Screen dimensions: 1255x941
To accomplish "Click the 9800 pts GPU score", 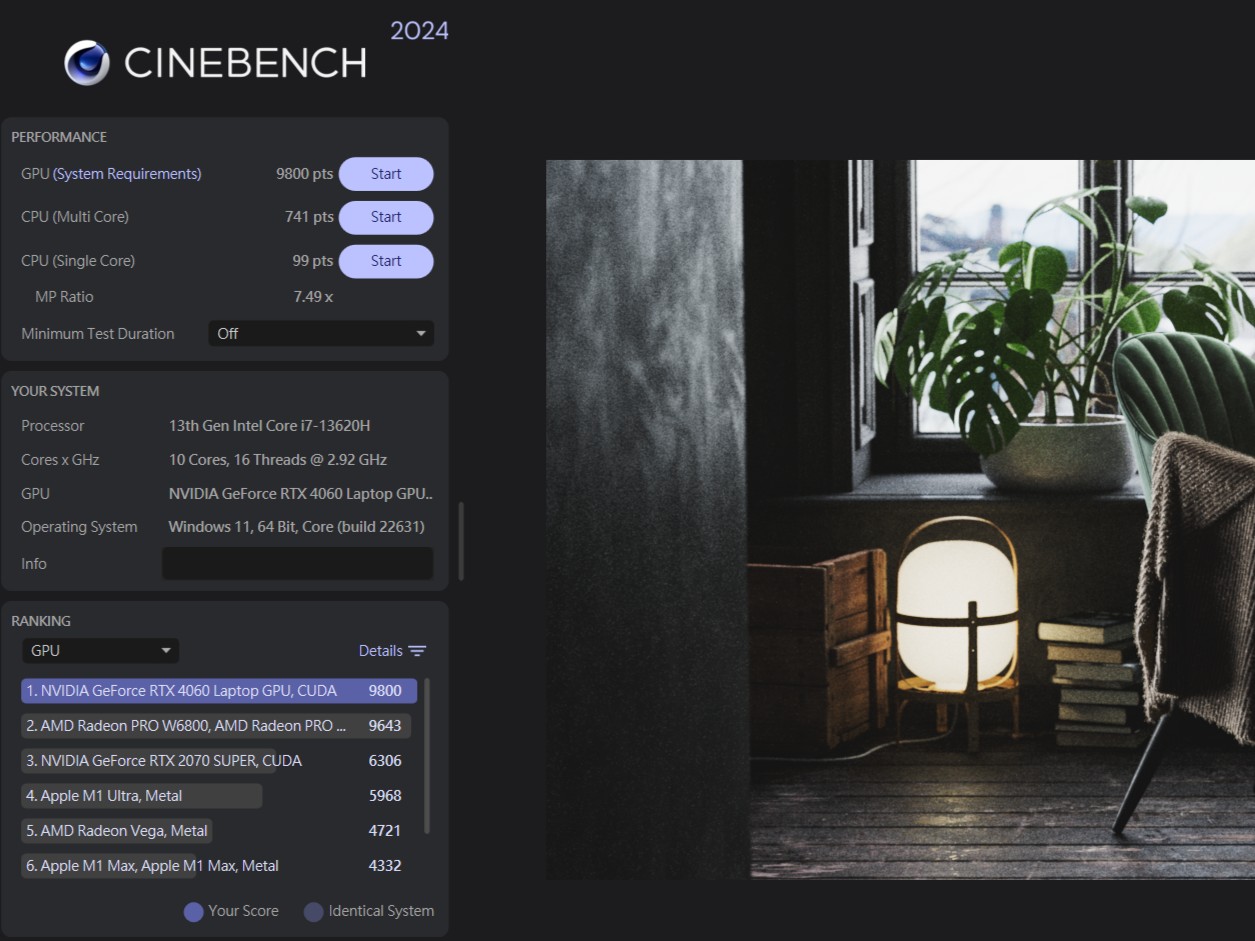I will tap(305, 174).
